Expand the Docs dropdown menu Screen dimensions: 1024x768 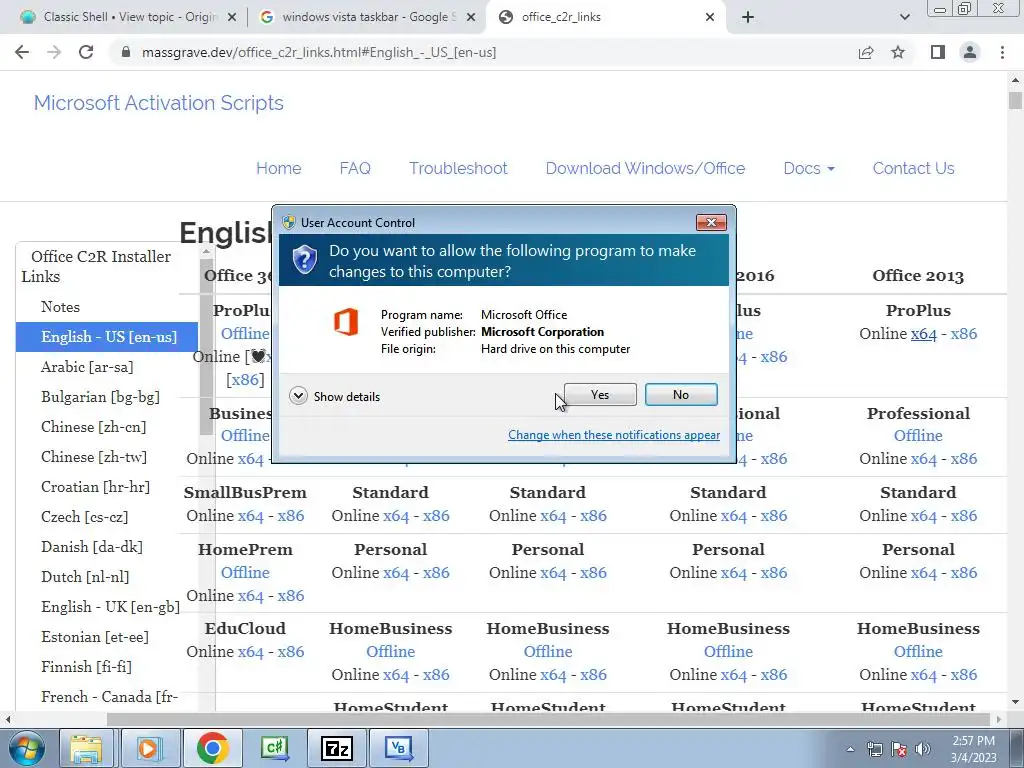click(x=808, y=168)
